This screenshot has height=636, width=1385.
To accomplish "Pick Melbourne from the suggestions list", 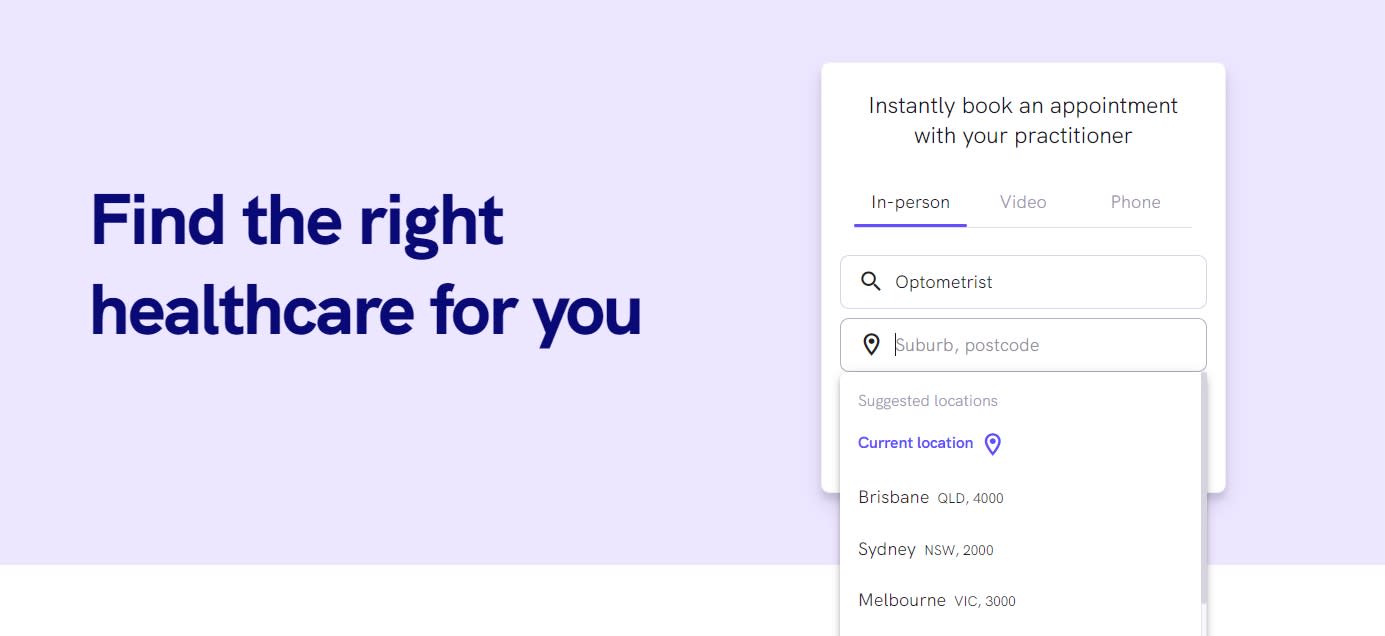I will [x=902, y=600].
